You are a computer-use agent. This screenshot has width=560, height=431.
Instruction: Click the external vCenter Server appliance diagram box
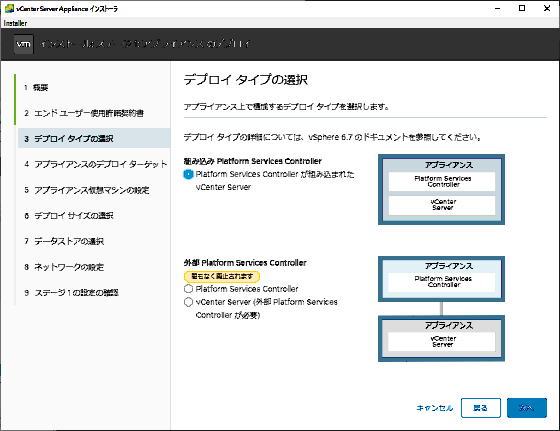(441, 339)
